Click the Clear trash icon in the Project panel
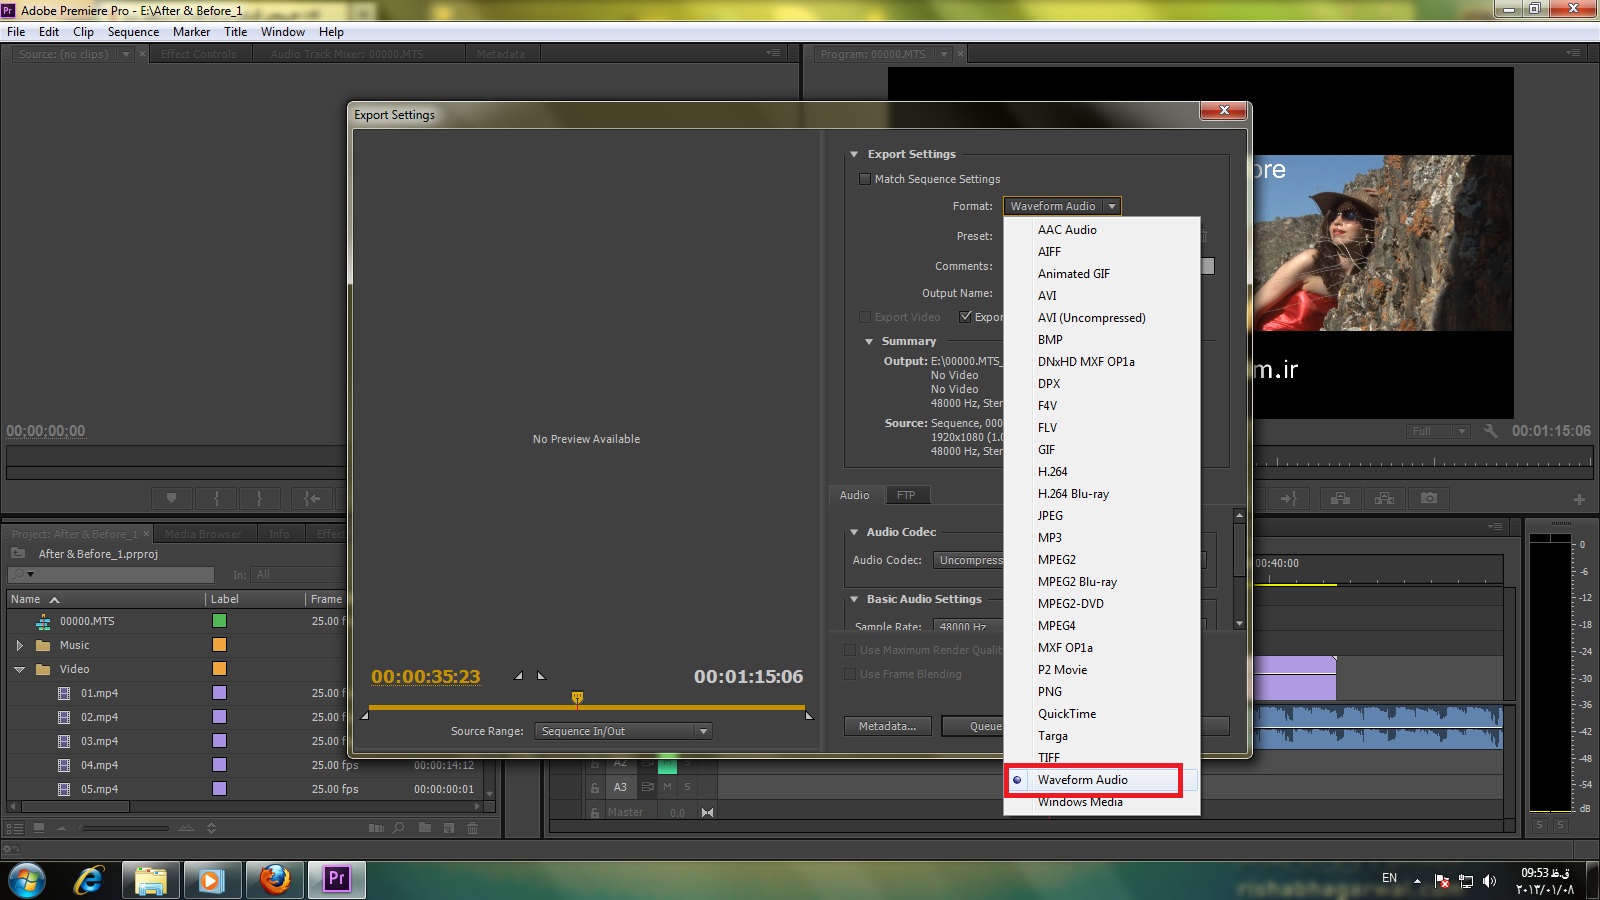Viewport: 1600px width, 900px height. coord(473,828)
